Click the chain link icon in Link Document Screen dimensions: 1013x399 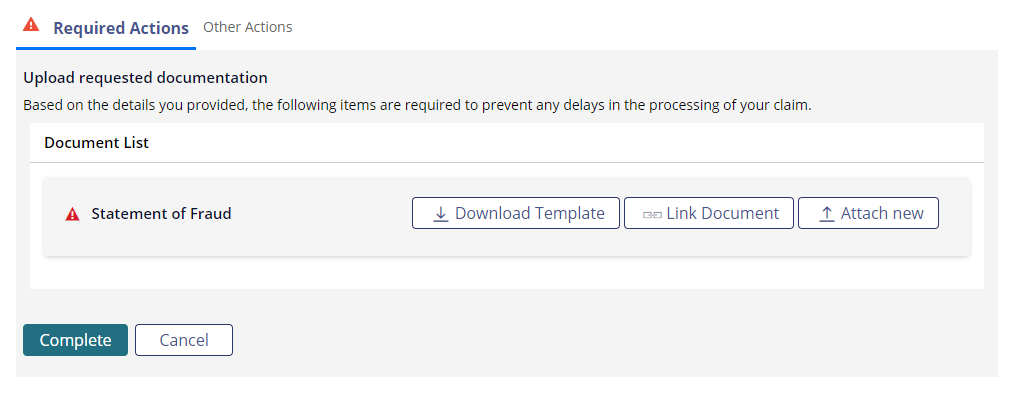pyautogui.click(x=652, y=214)
